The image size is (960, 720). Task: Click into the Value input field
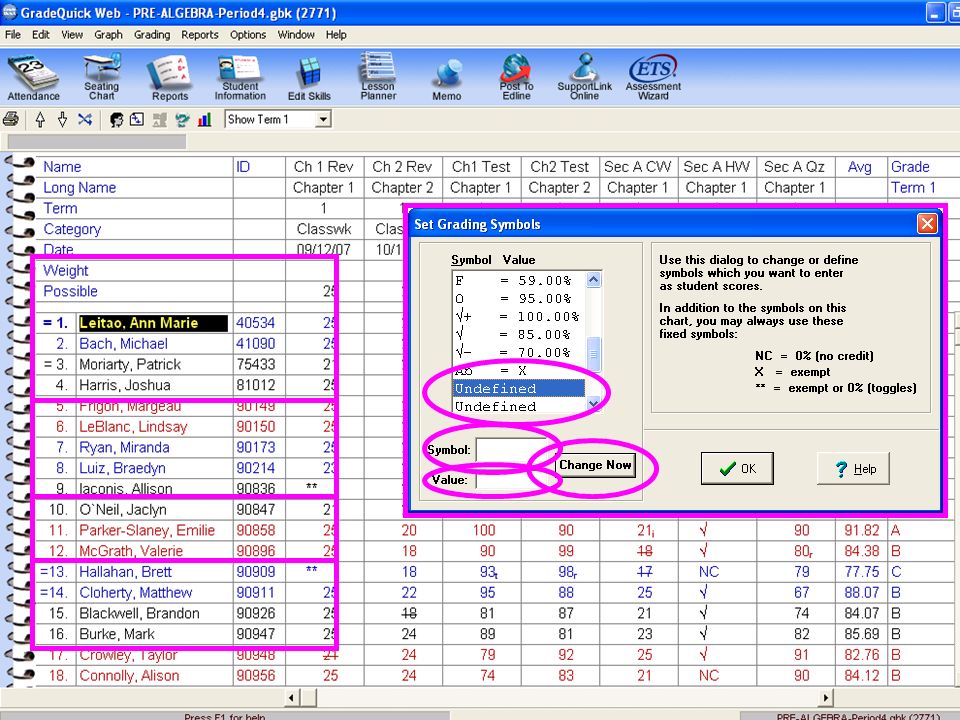click(x=514, y=481)
